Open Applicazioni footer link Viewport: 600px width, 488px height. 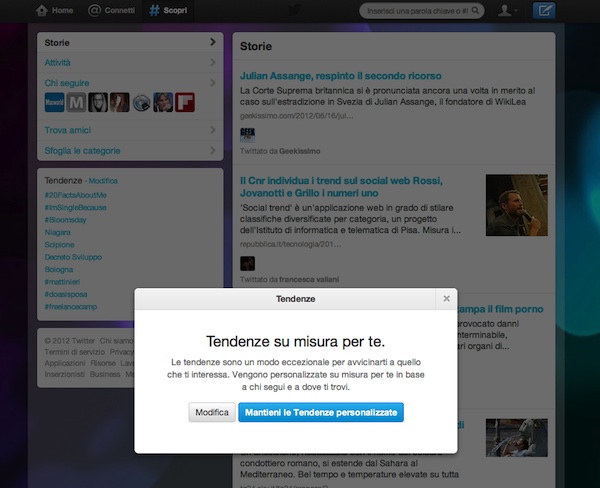tap(65, 363)
